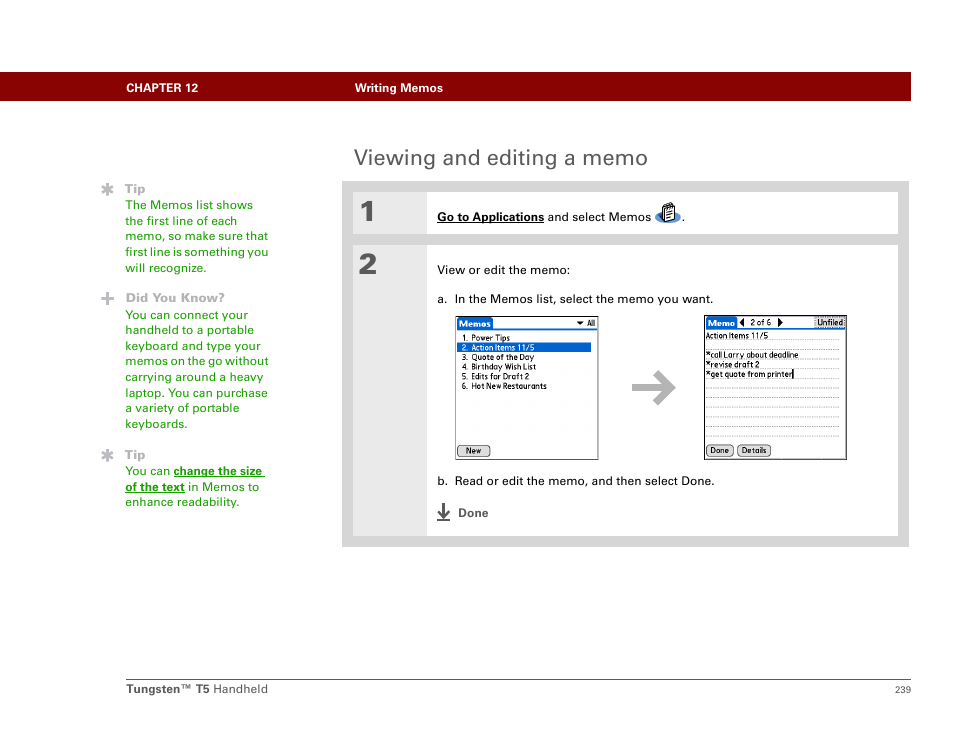This screenshot has height=738, width=954.
Task: Open the Unfiled category selector
Action: pos(830,322)
